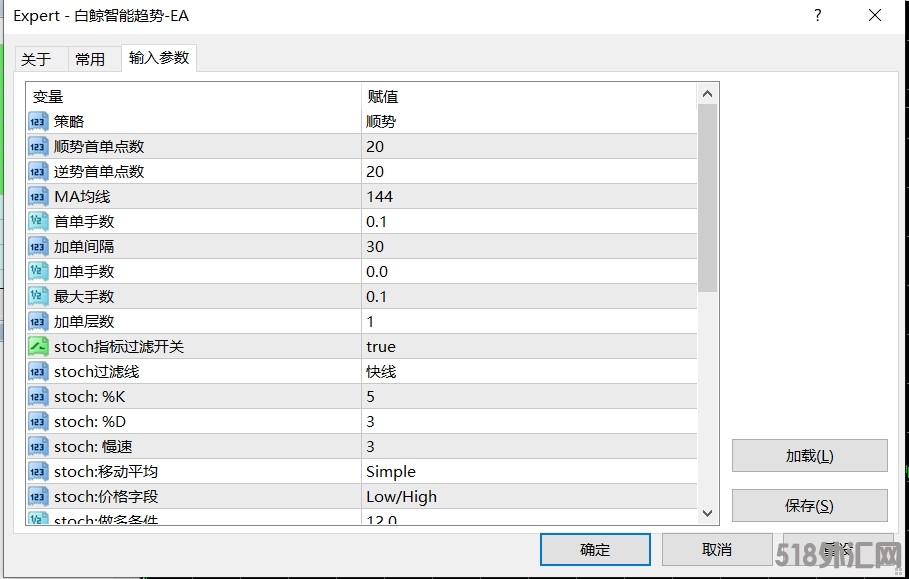The height and width of the screenshot is (579, 909).
Task: Switch to the 关于 tab
Action: coord(36,59)
